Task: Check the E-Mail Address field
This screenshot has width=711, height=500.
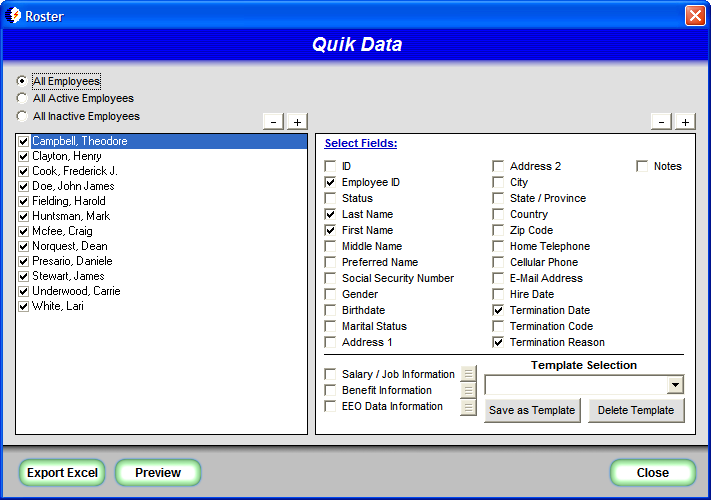Action: coord(498,278)
